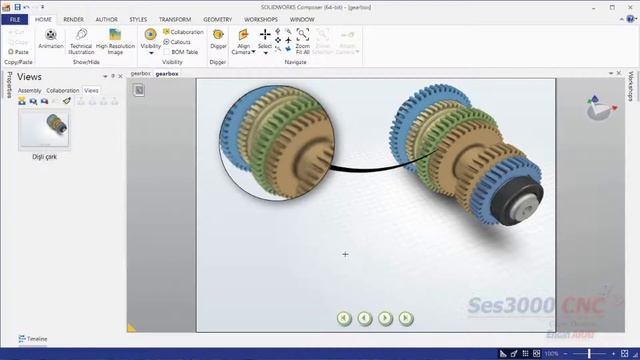Click the zoom magnifier navigation icon

[289, 31]
